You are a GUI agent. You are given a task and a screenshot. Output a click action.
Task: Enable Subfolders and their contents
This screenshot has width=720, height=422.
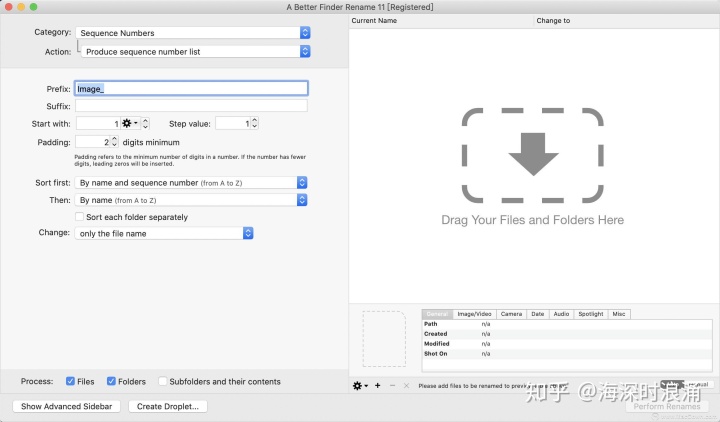pyautogui.click(x=163, y=381)
